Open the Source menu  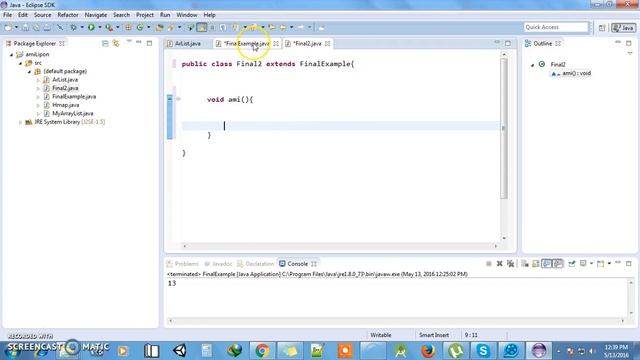click(42, 15)
